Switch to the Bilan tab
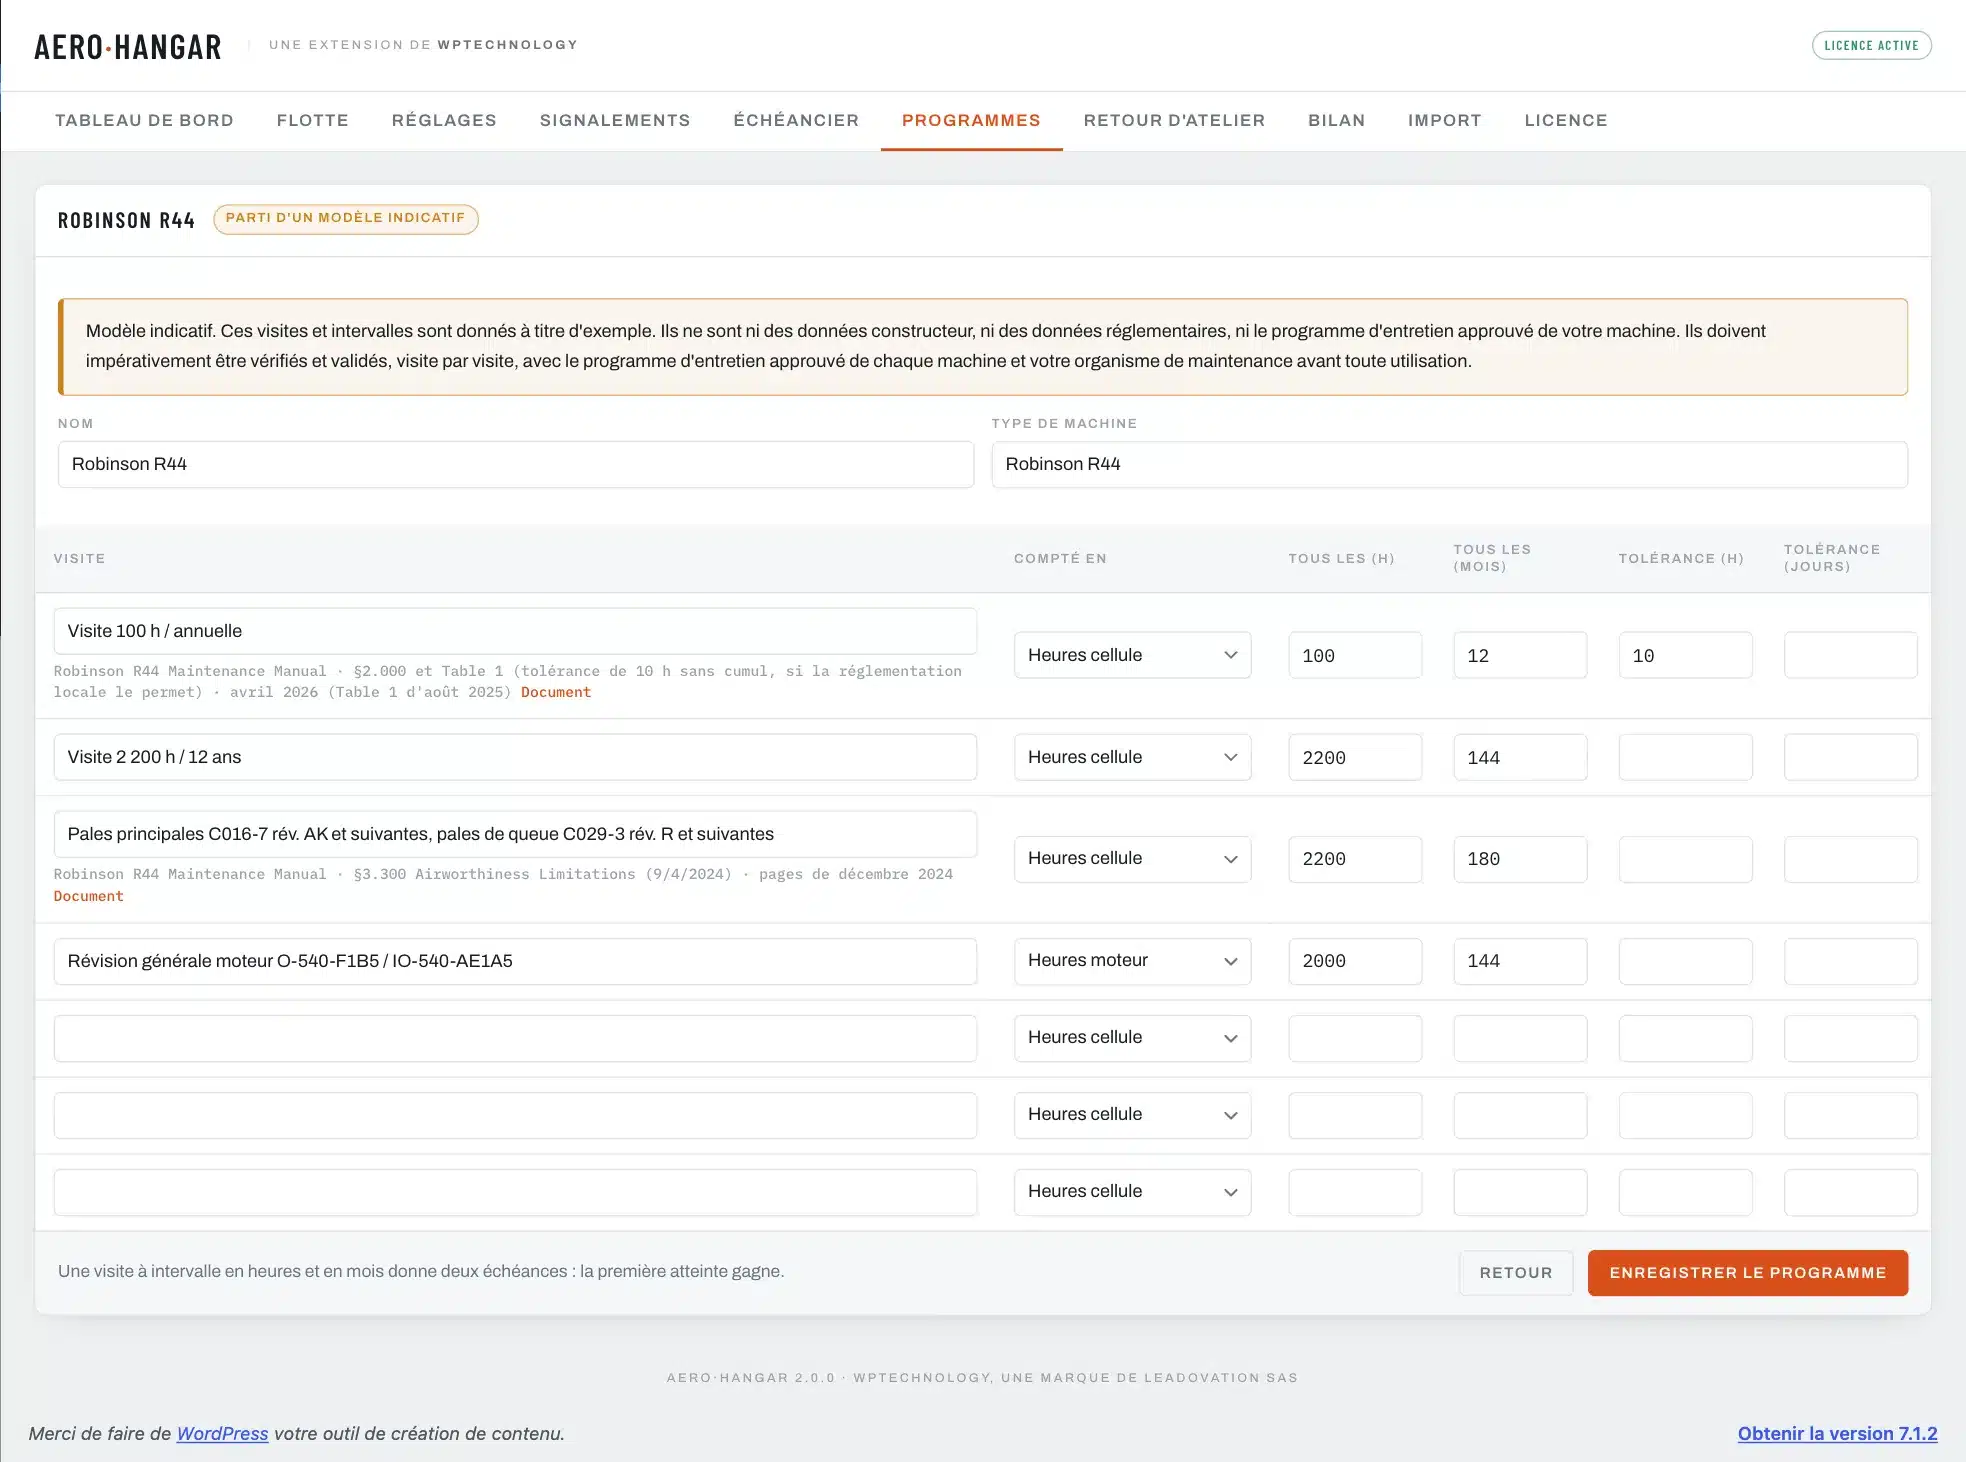 click(1336, 120)
